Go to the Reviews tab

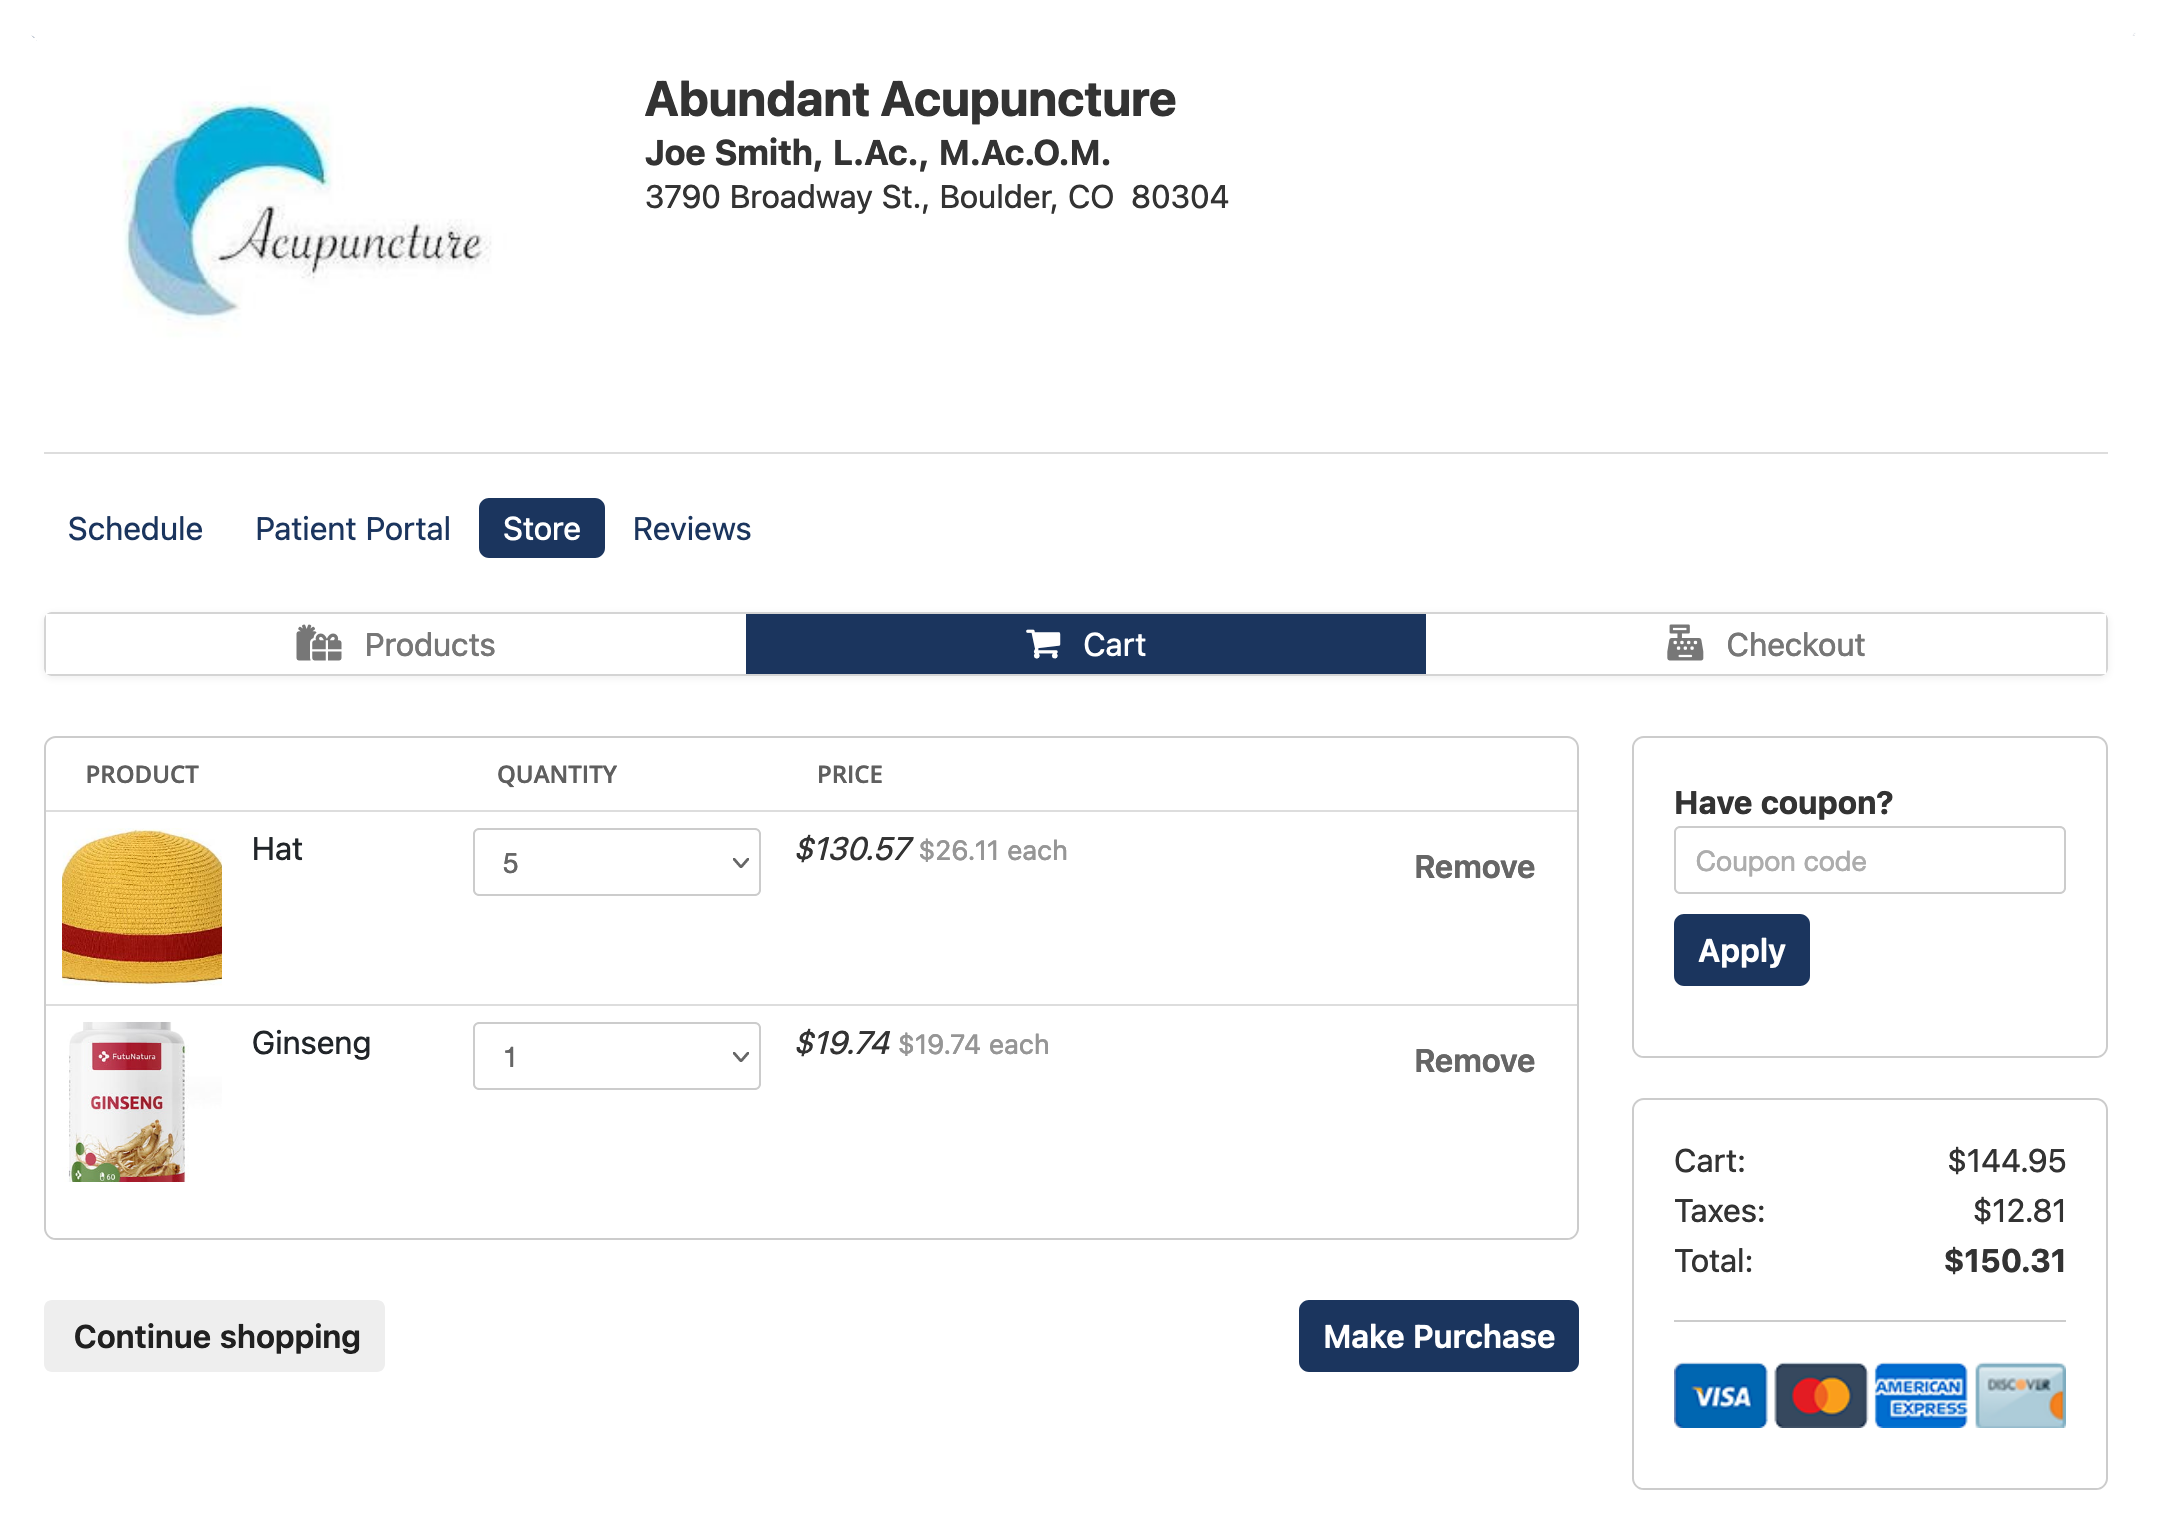tap(691, 528)
